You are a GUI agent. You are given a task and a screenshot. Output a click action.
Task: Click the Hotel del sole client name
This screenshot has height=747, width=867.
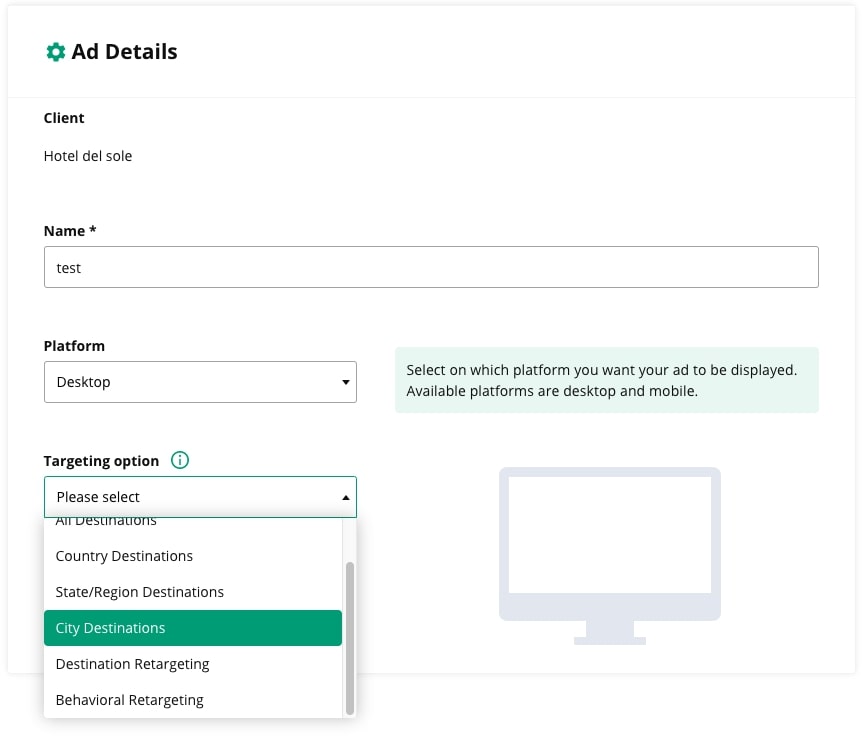point(88,156)
